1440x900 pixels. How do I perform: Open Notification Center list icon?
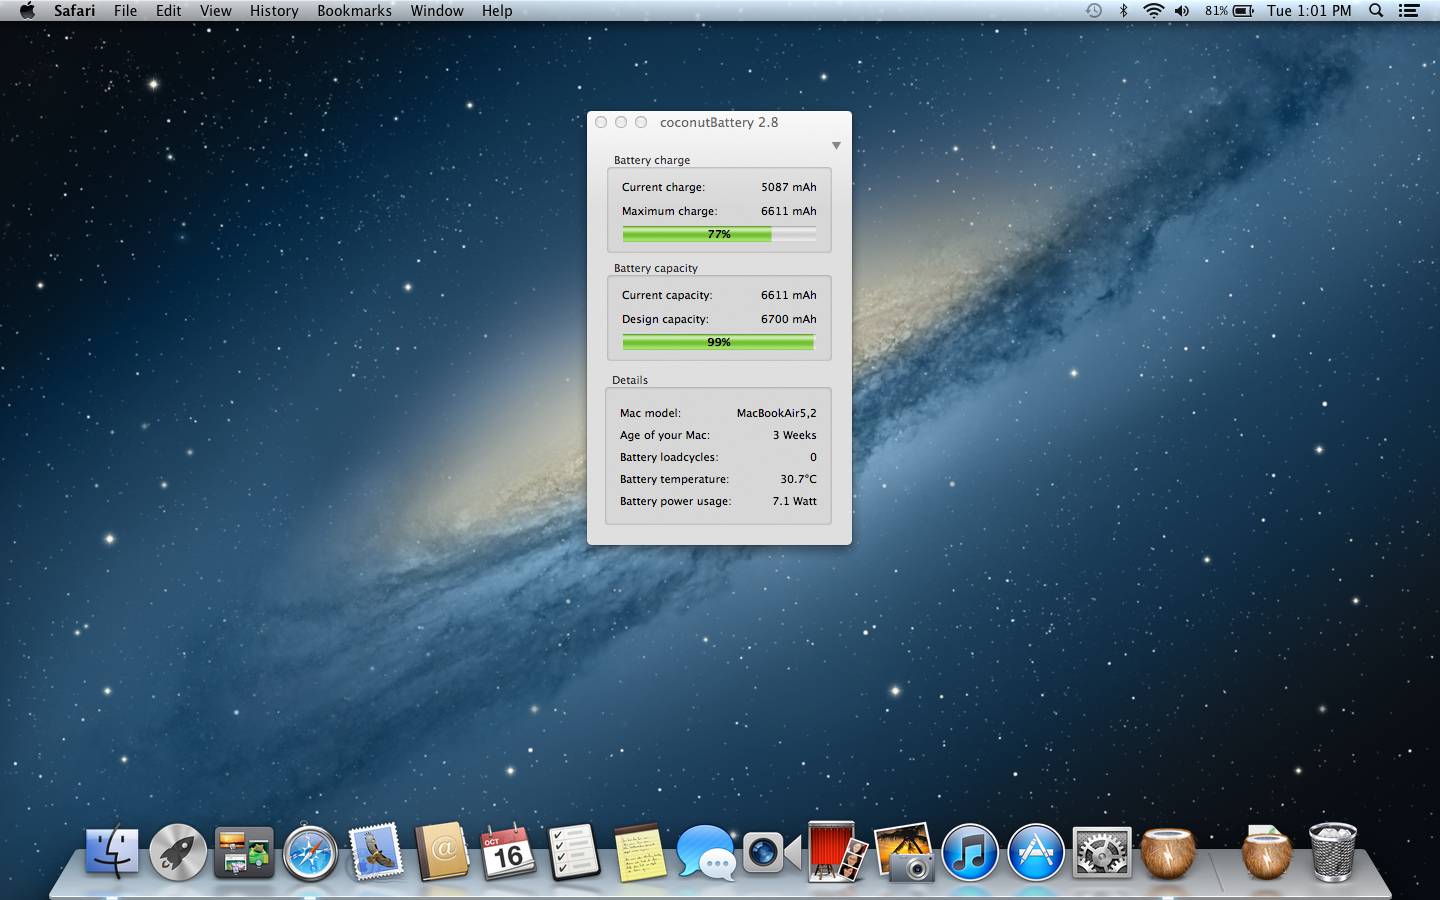coord(1409,11)
